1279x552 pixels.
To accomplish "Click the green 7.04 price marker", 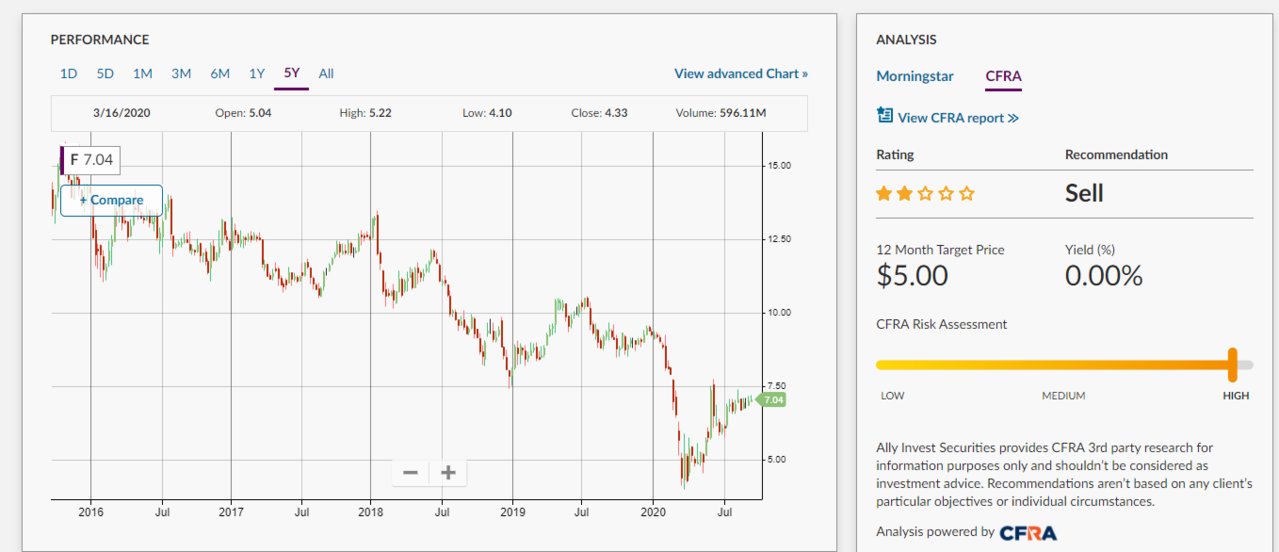I will click(771, 400).
